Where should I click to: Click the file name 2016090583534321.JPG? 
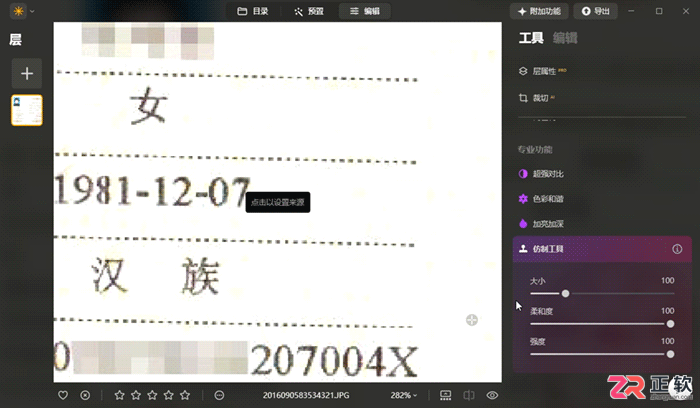click(306, 395)
